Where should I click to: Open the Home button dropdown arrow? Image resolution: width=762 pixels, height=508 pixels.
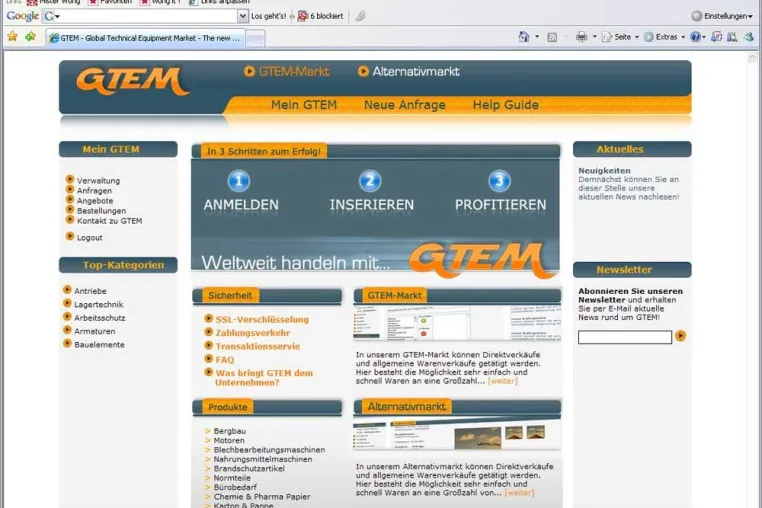click(x=537, y=37)
